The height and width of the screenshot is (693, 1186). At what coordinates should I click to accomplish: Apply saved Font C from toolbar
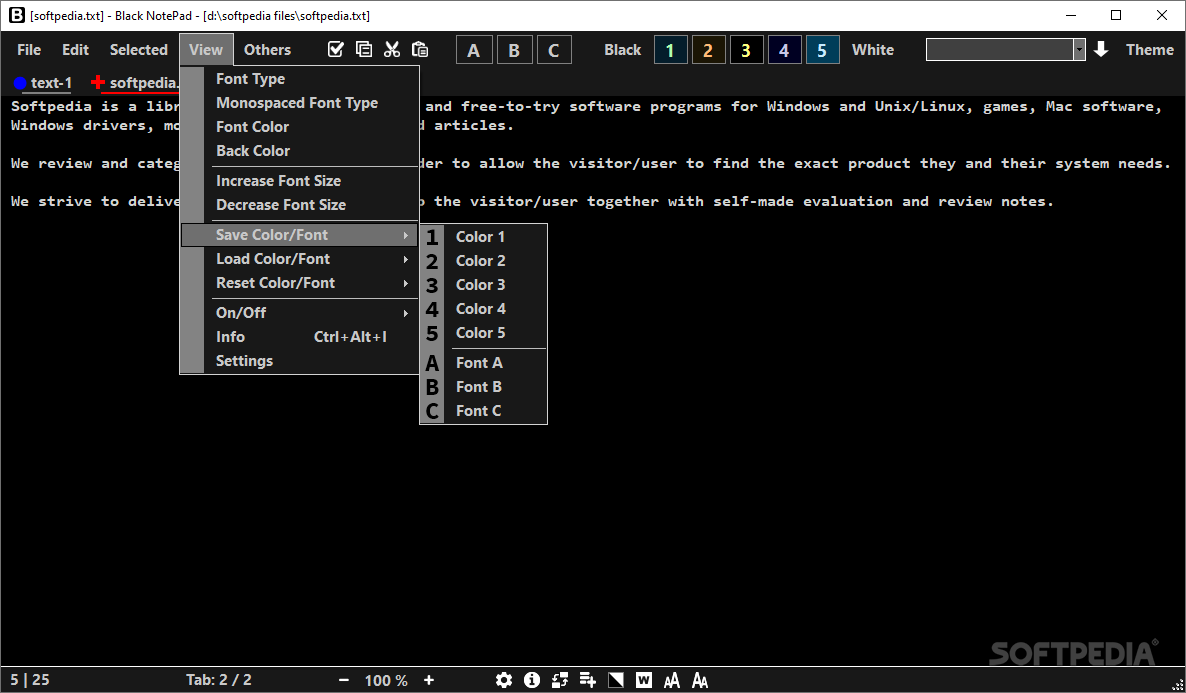(554, 50)
